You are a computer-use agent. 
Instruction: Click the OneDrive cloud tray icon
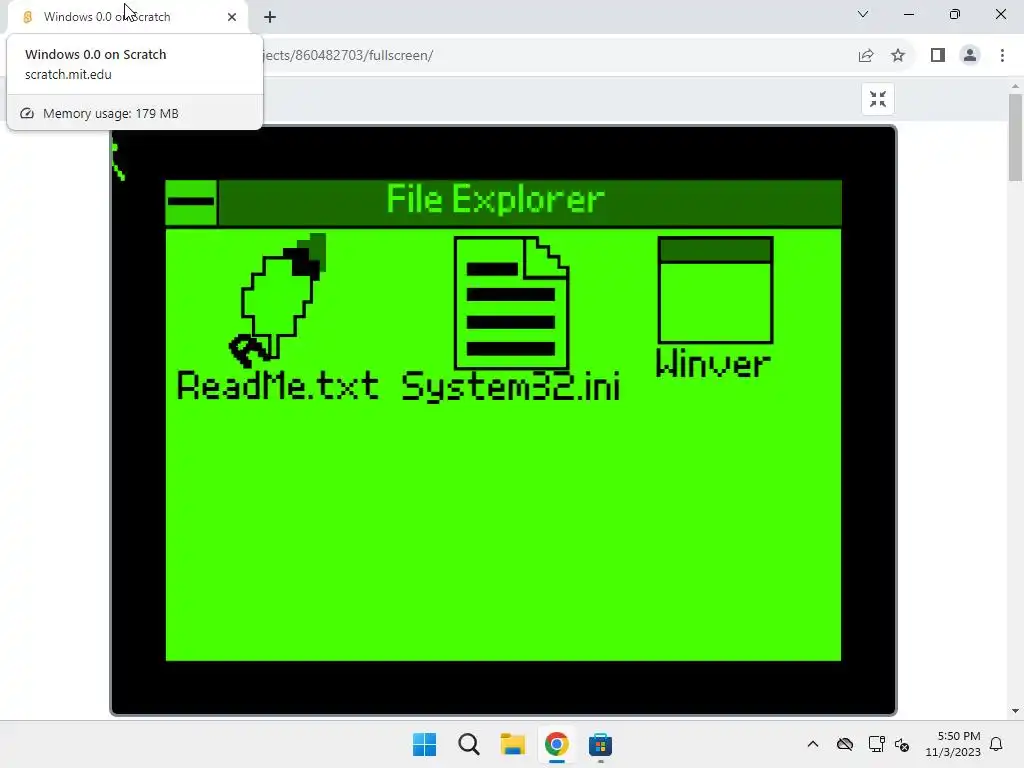click(844, 744)
